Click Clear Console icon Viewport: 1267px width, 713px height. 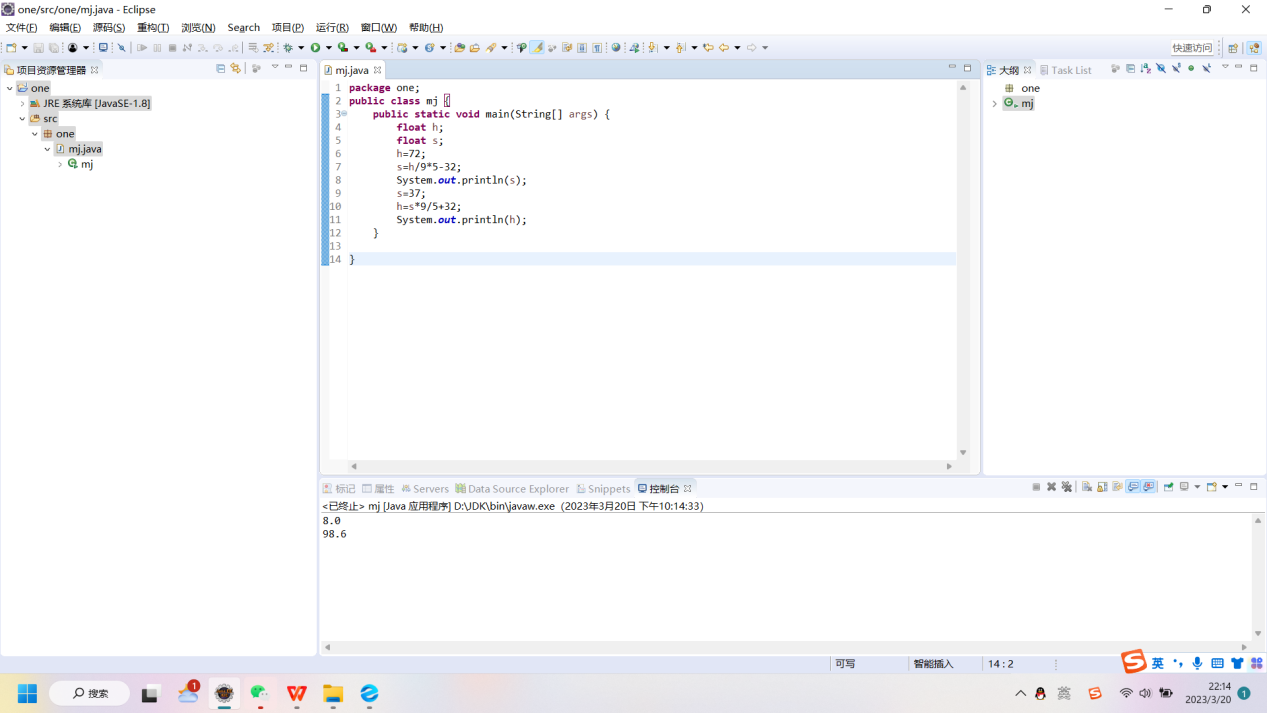(1087, 487)
